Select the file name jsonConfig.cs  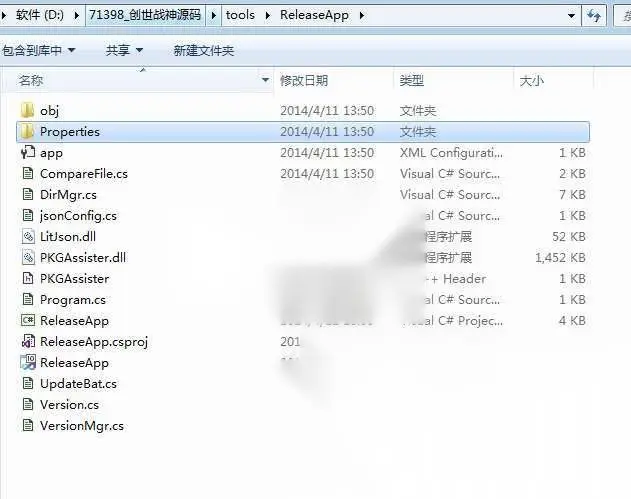click(78, 216)
